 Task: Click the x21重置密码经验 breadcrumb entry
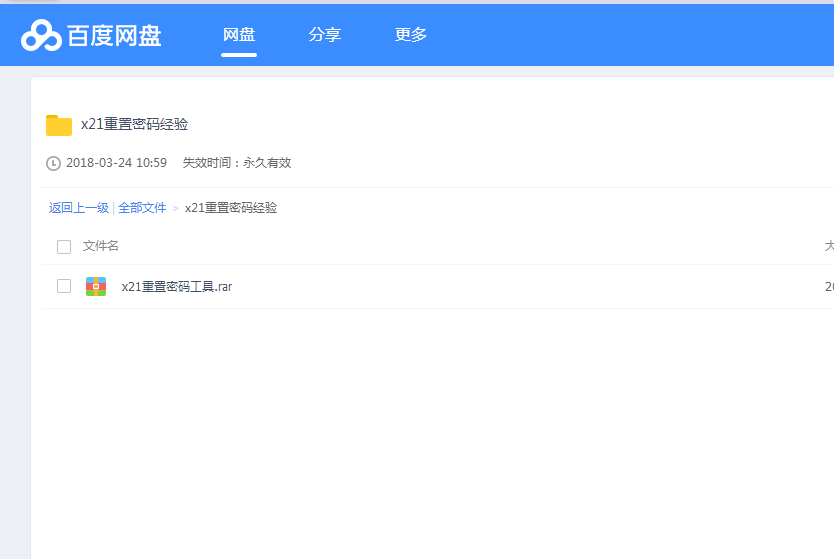231,208
